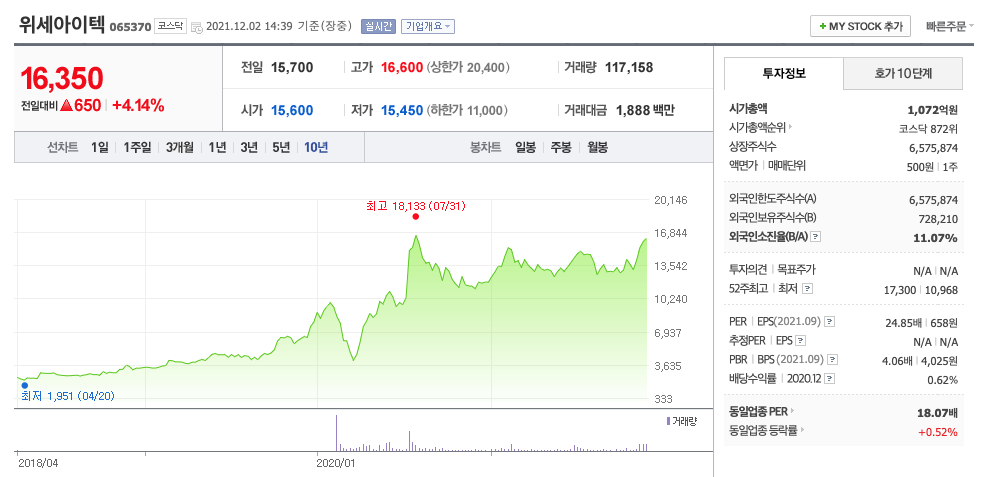The image size is (987, 477).
Task: Click the tallest volume bar near 2020/01
Action: [336, 433]
